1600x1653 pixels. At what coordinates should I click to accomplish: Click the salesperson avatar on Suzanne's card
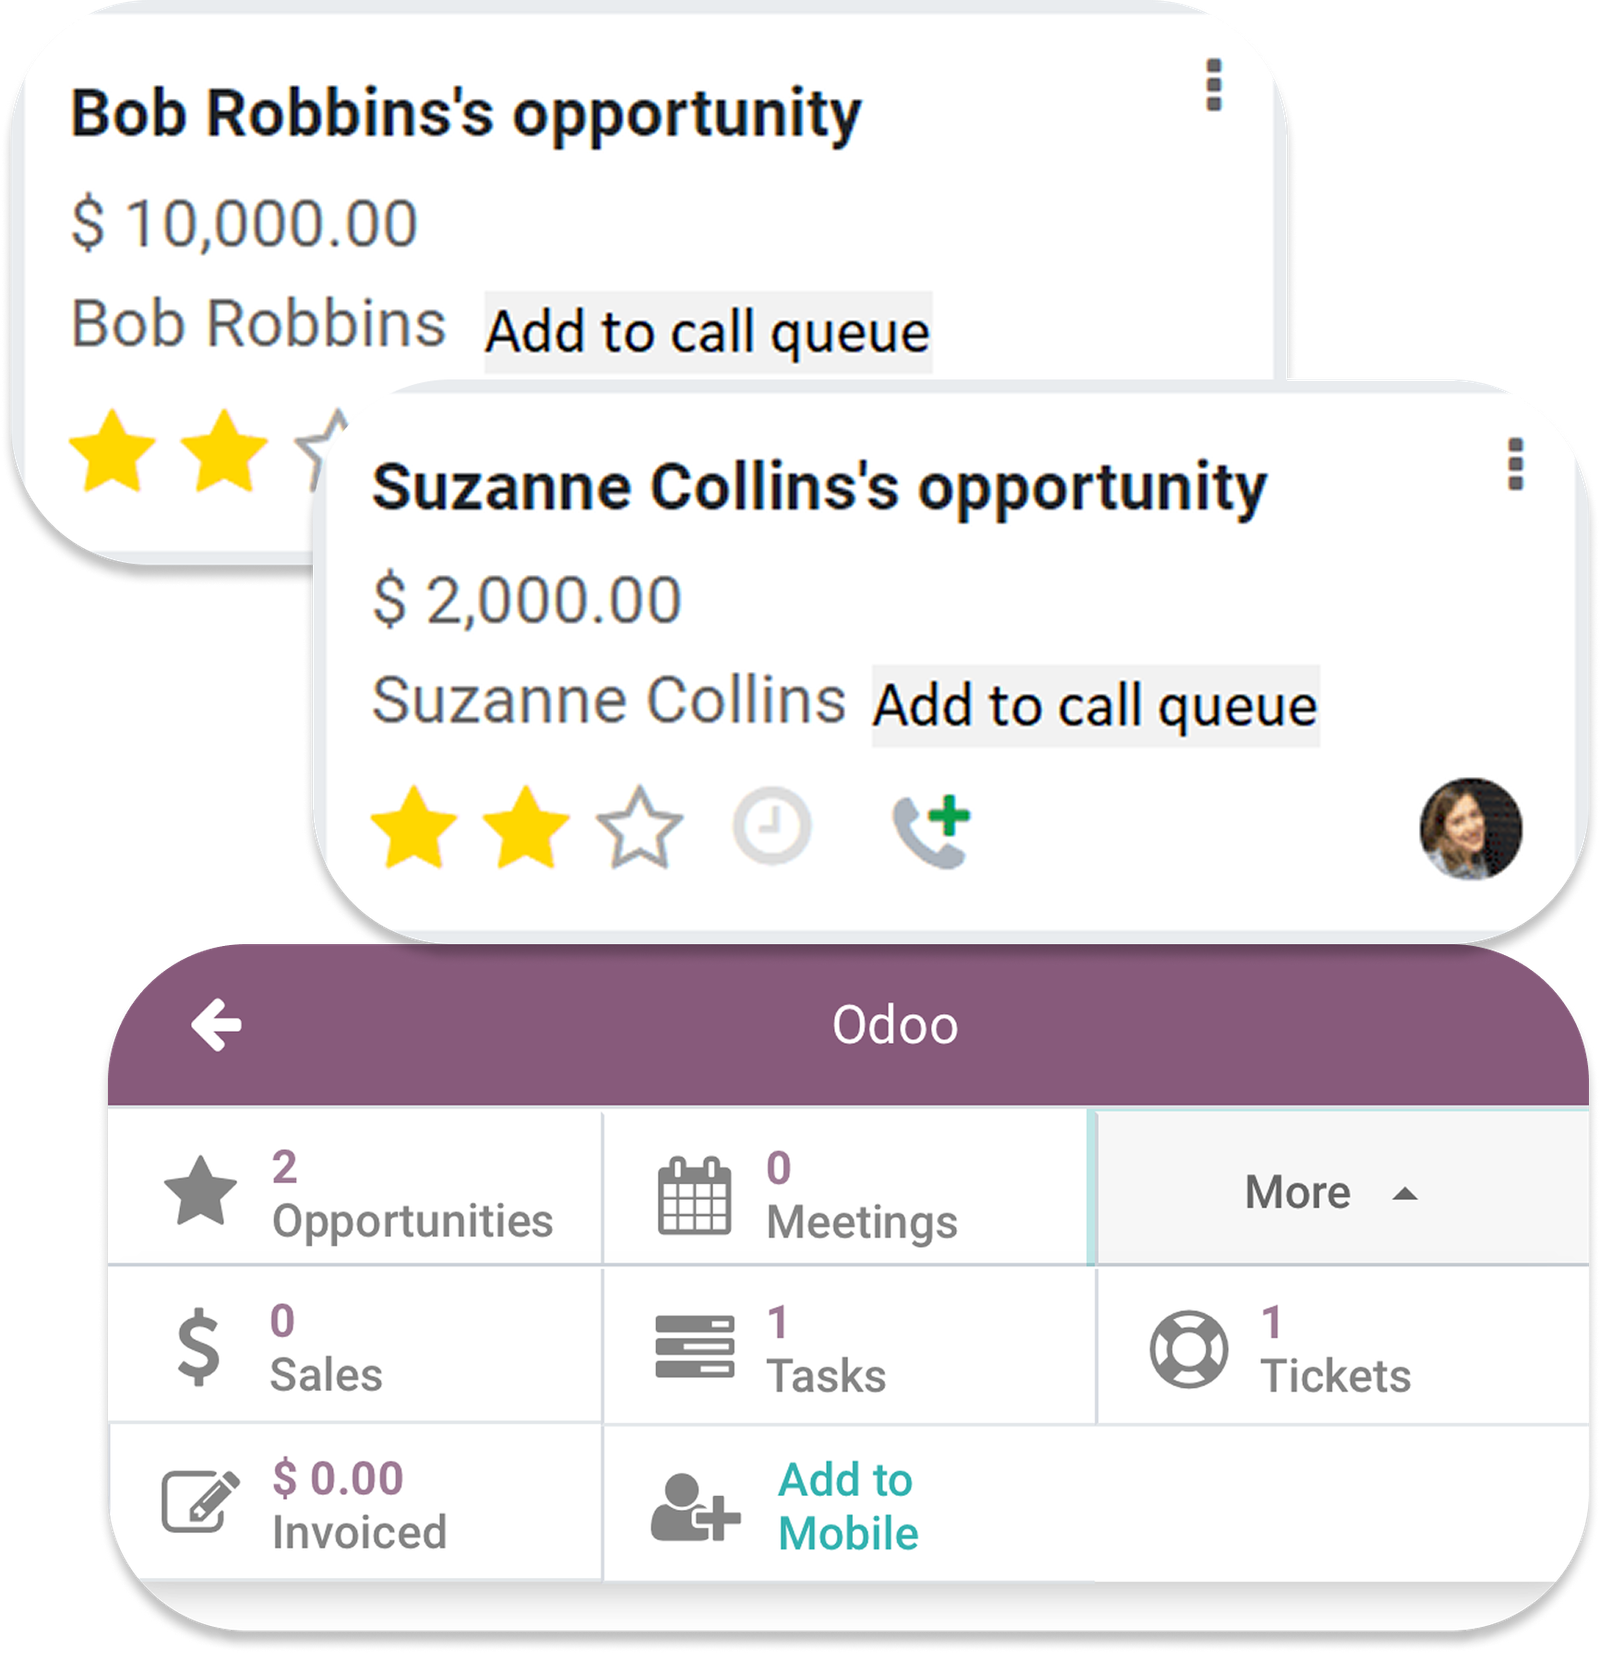pos(1470,829)
